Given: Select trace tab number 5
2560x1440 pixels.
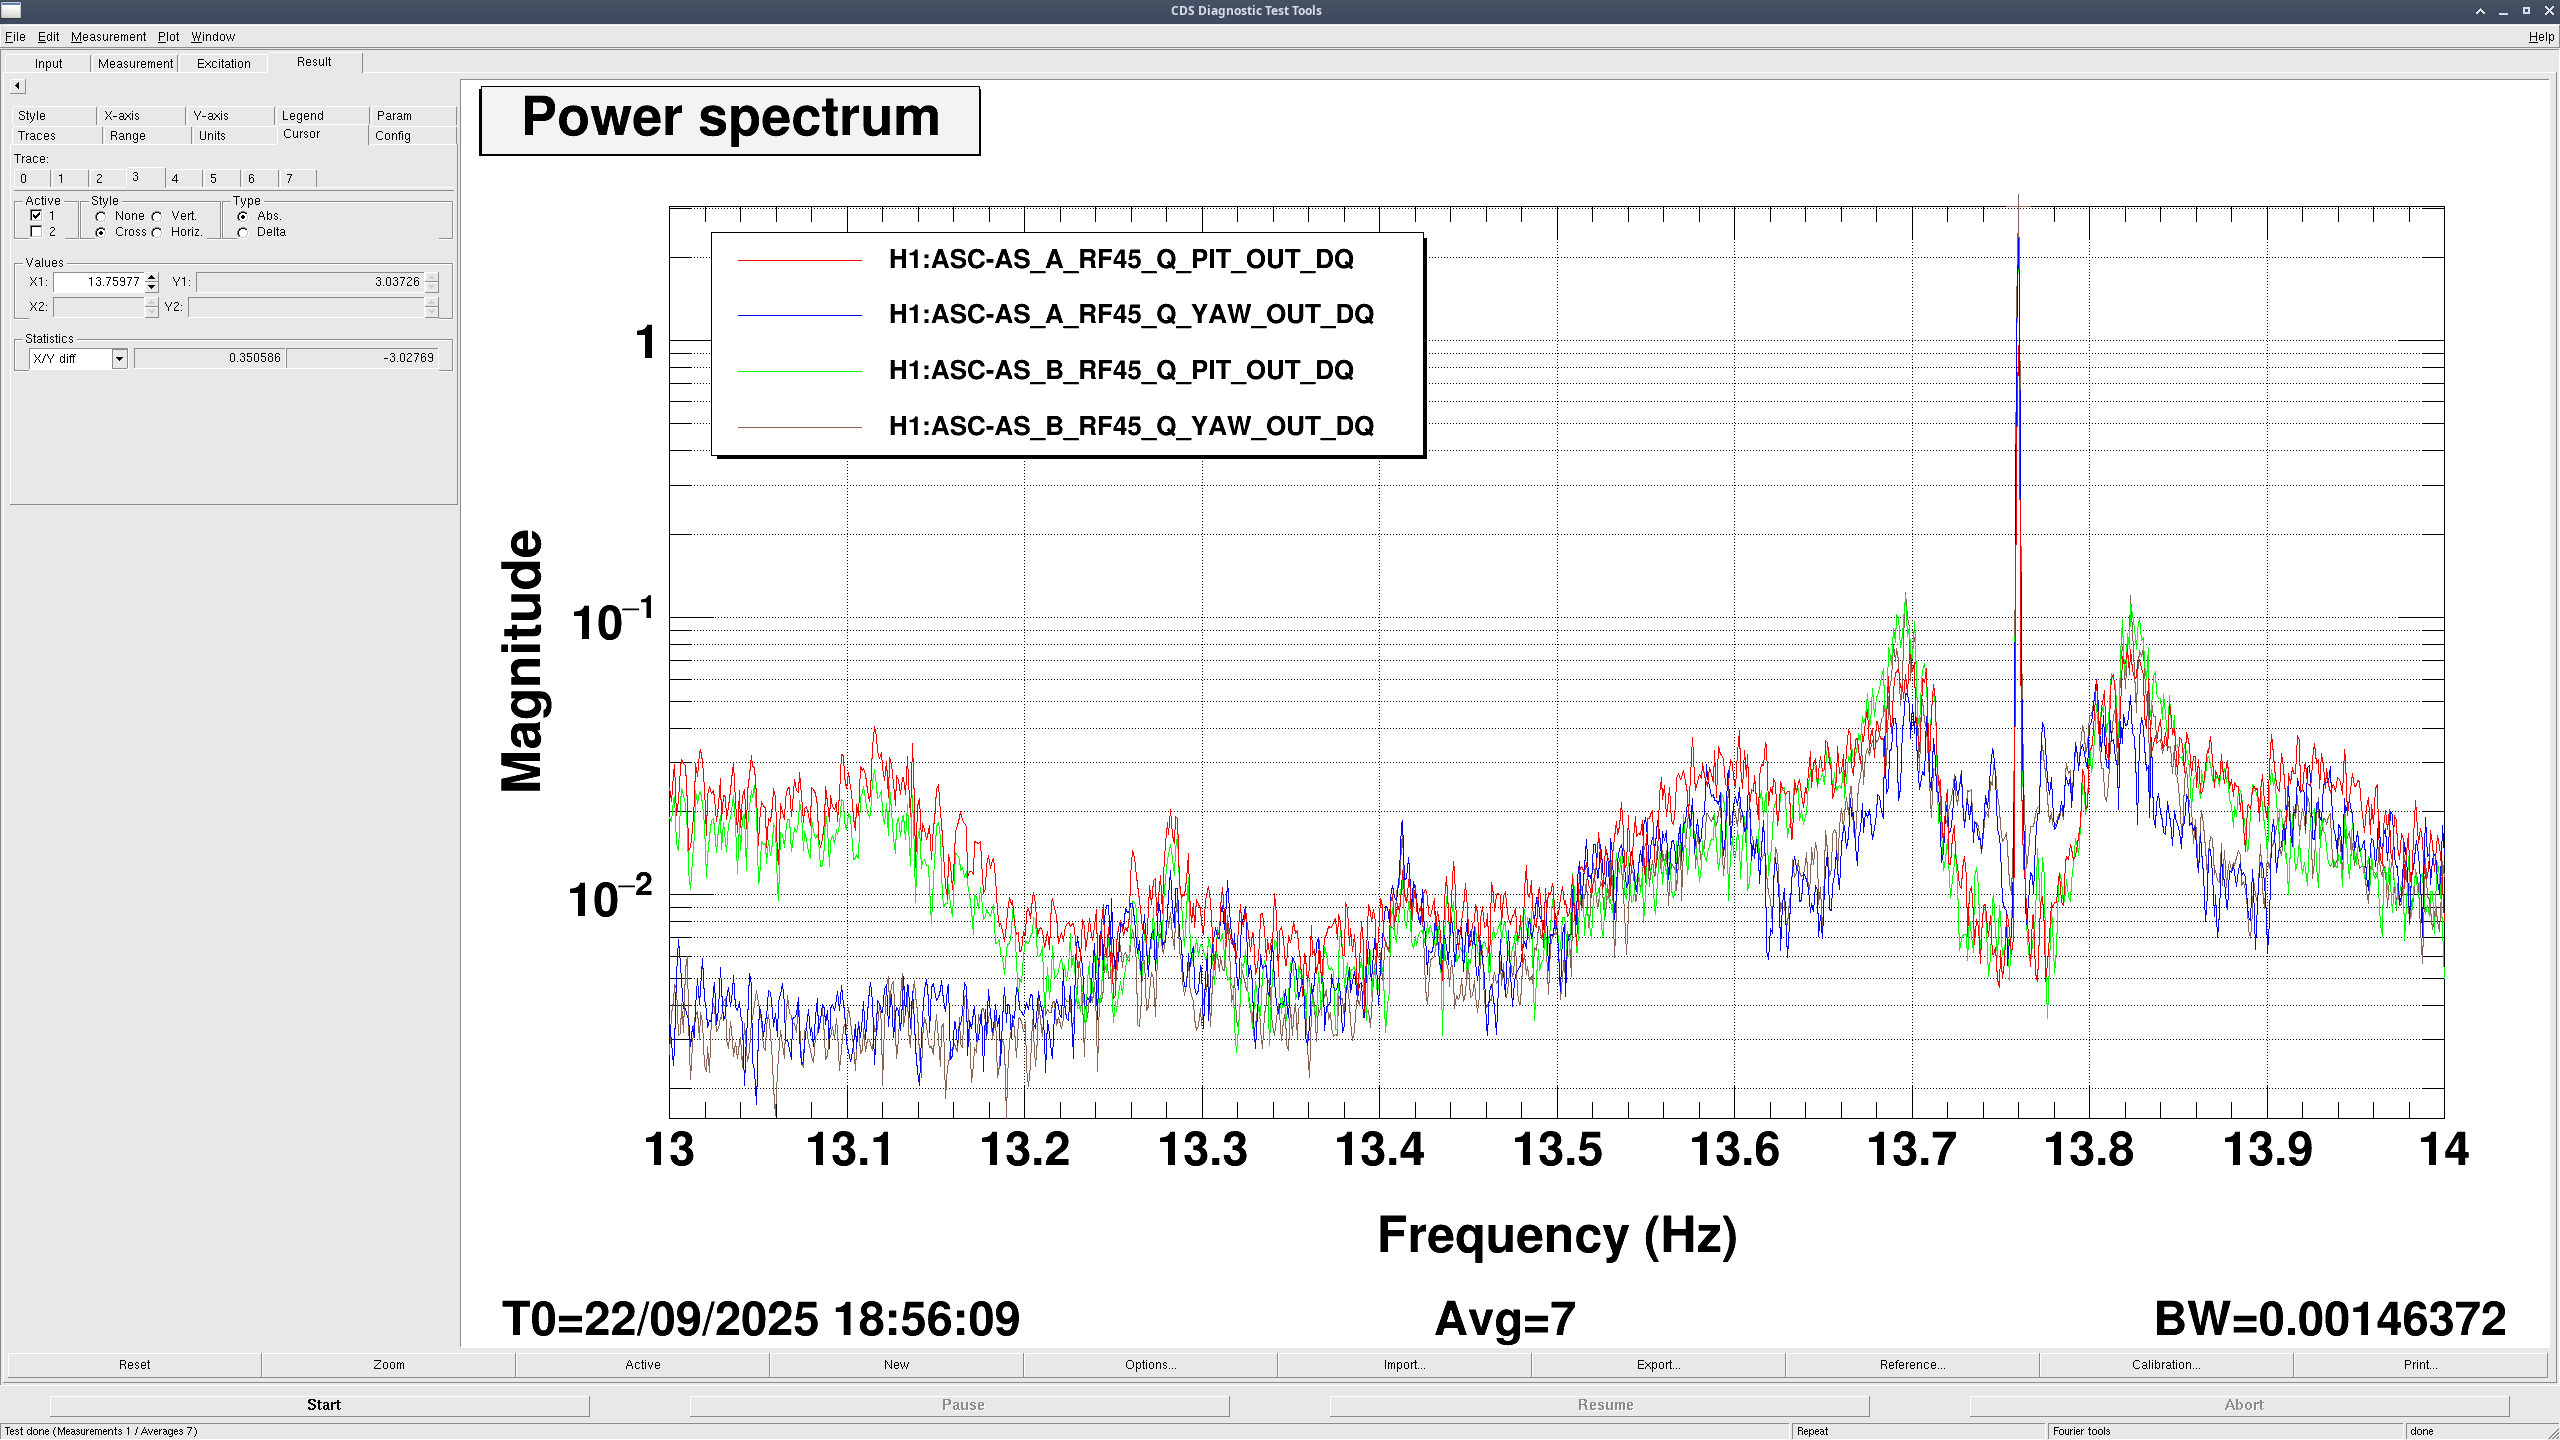Looking at the screenshot, I should (213, 179).
